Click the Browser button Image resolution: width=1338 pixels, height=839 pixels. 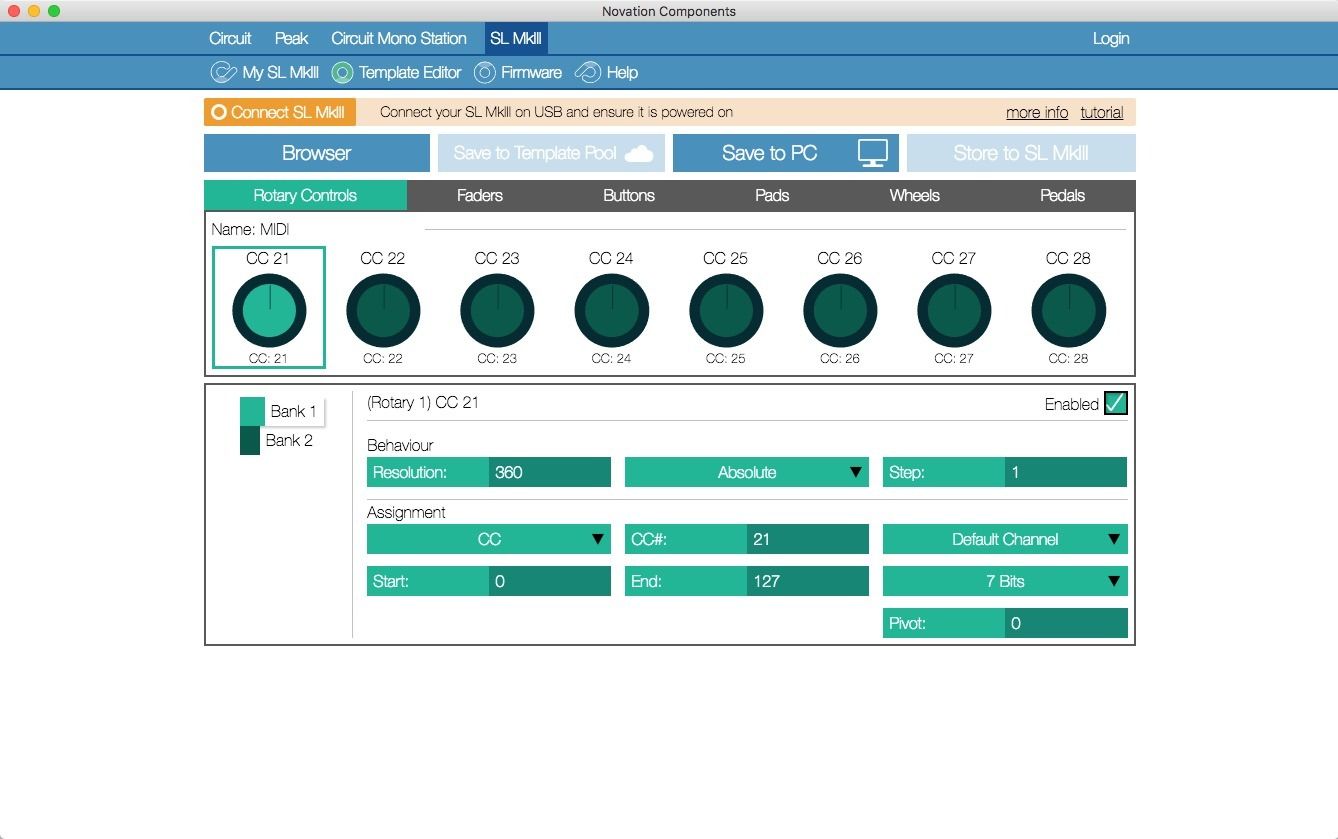[316, 153]
